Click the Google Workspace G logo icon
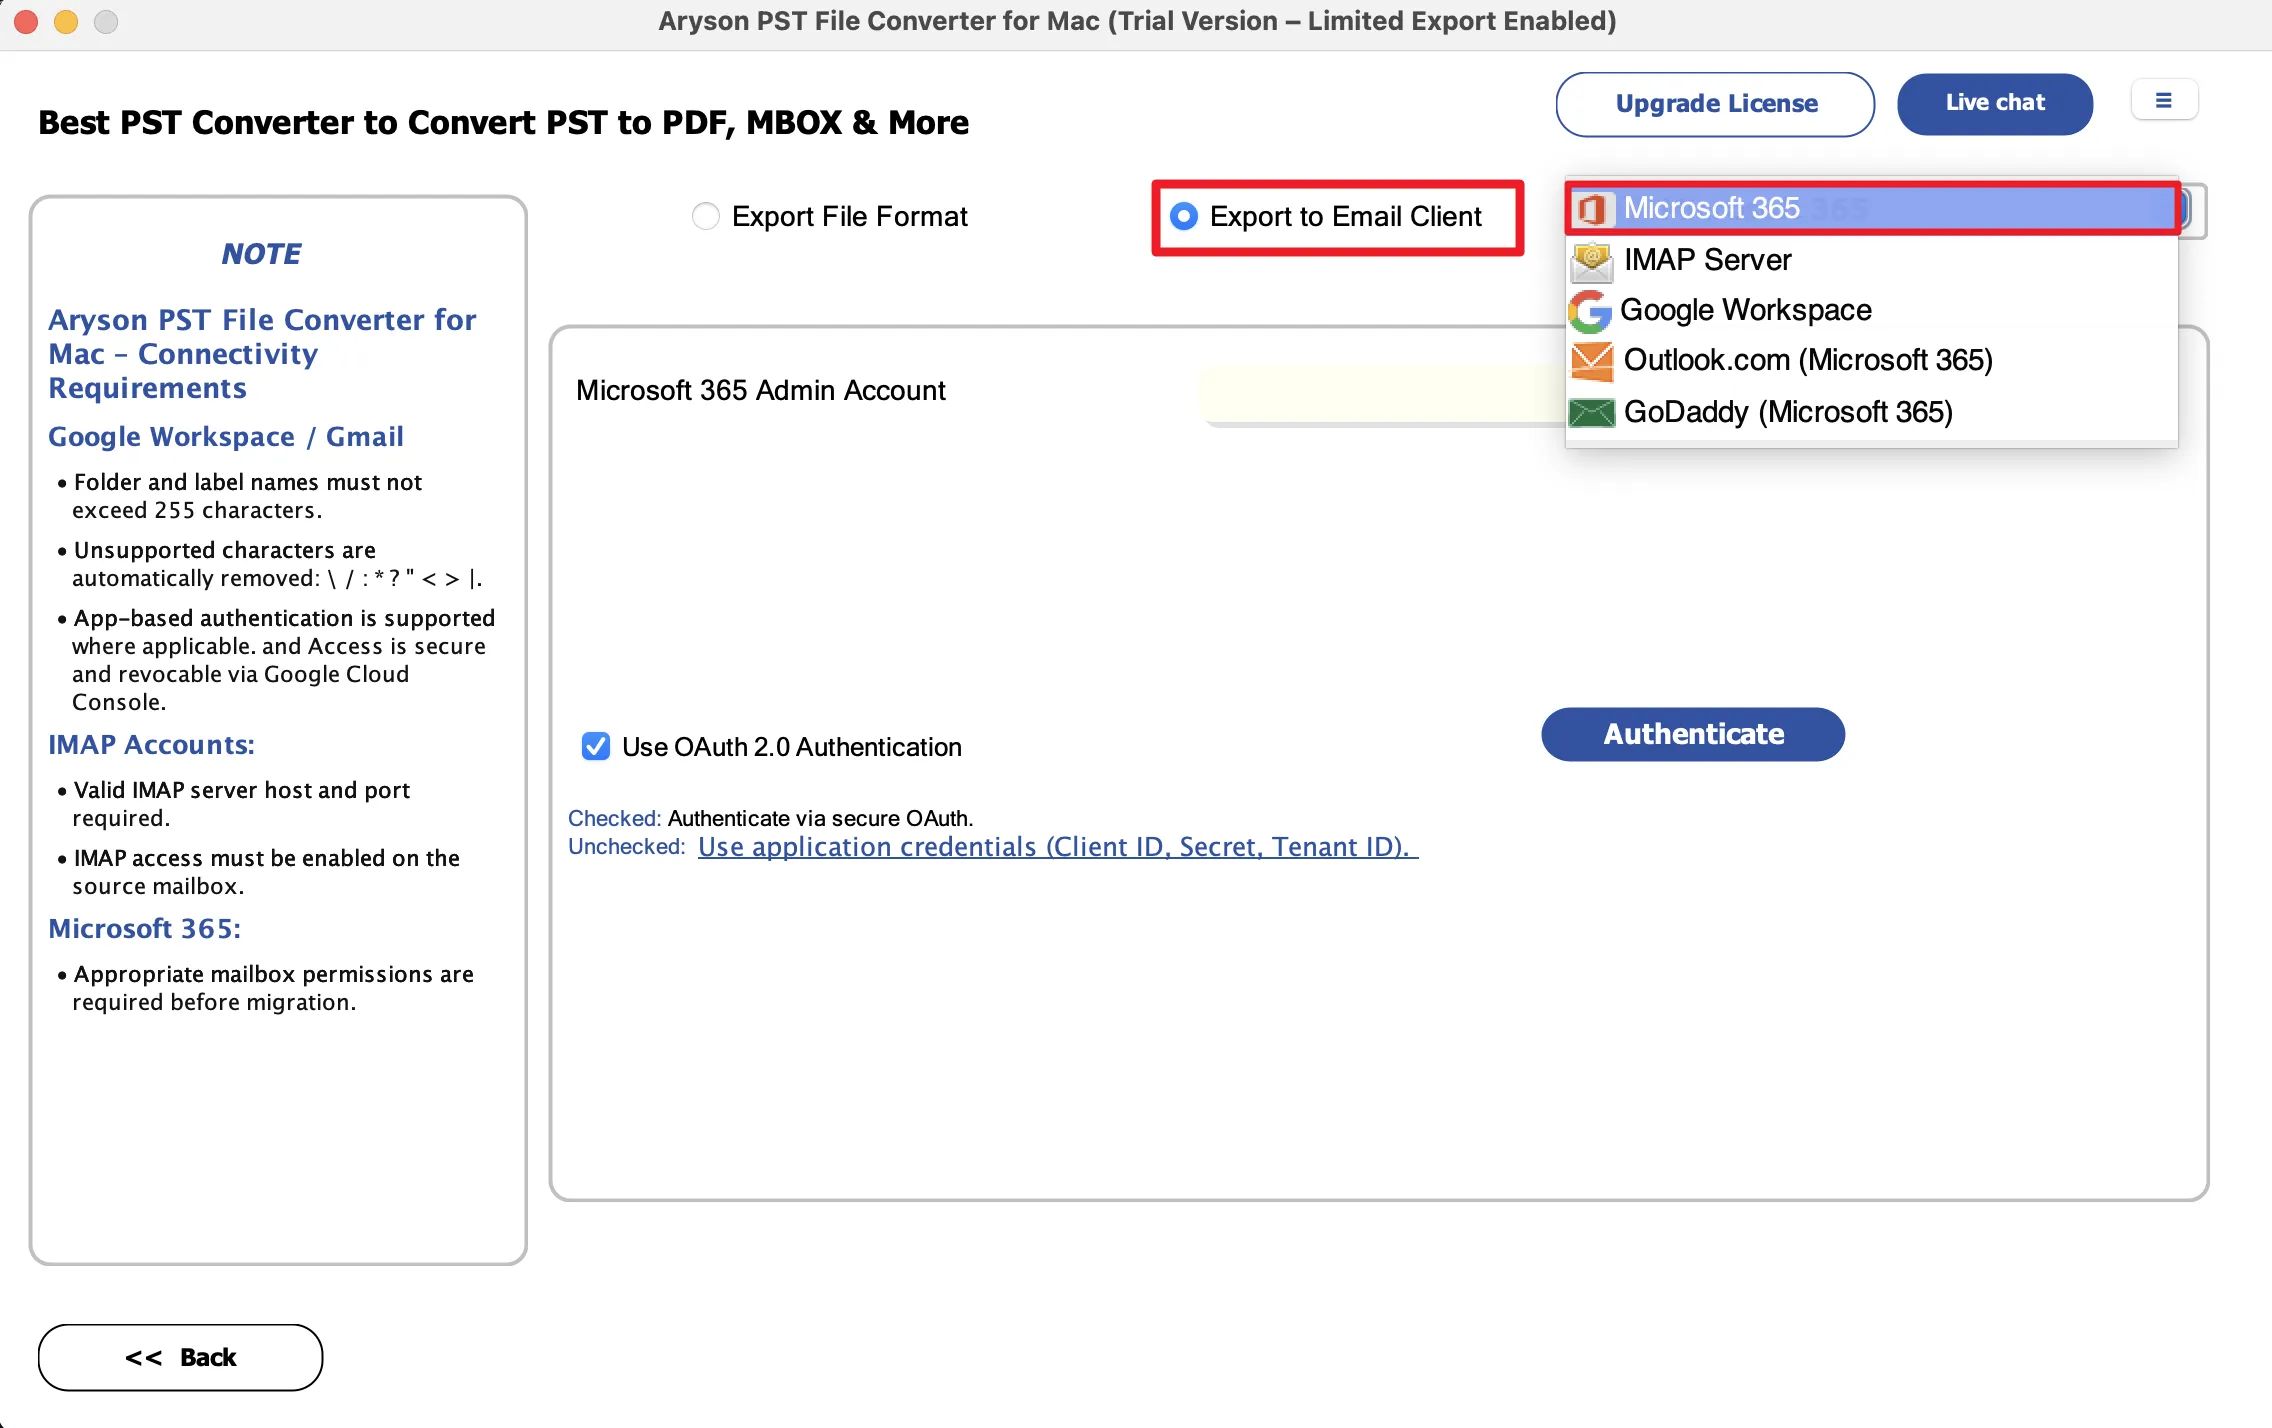 point(1590,311)
